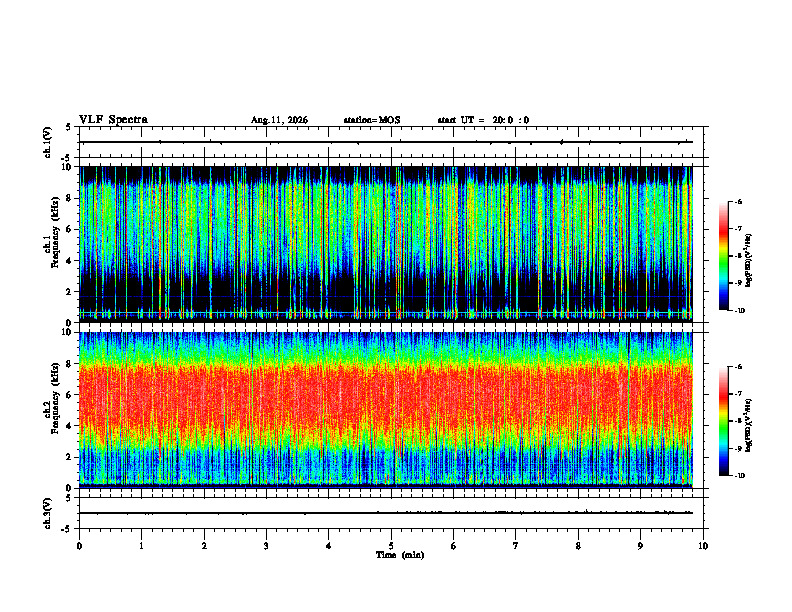Click the time-axis tick label "4"
792x612 pixels.
[329, 546]
